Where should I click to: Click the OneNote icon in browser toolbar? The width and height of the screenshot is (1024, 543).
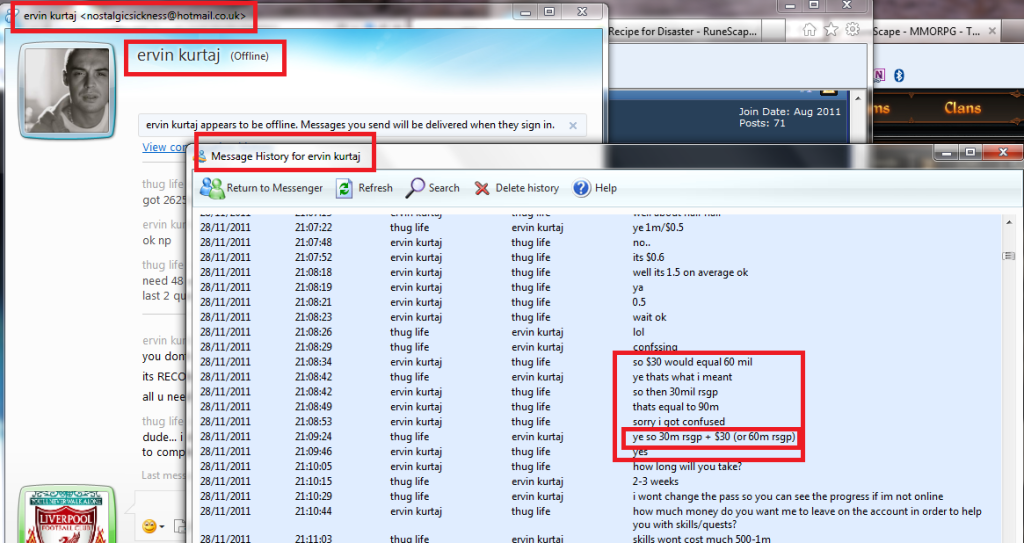(x=879, y=75)
